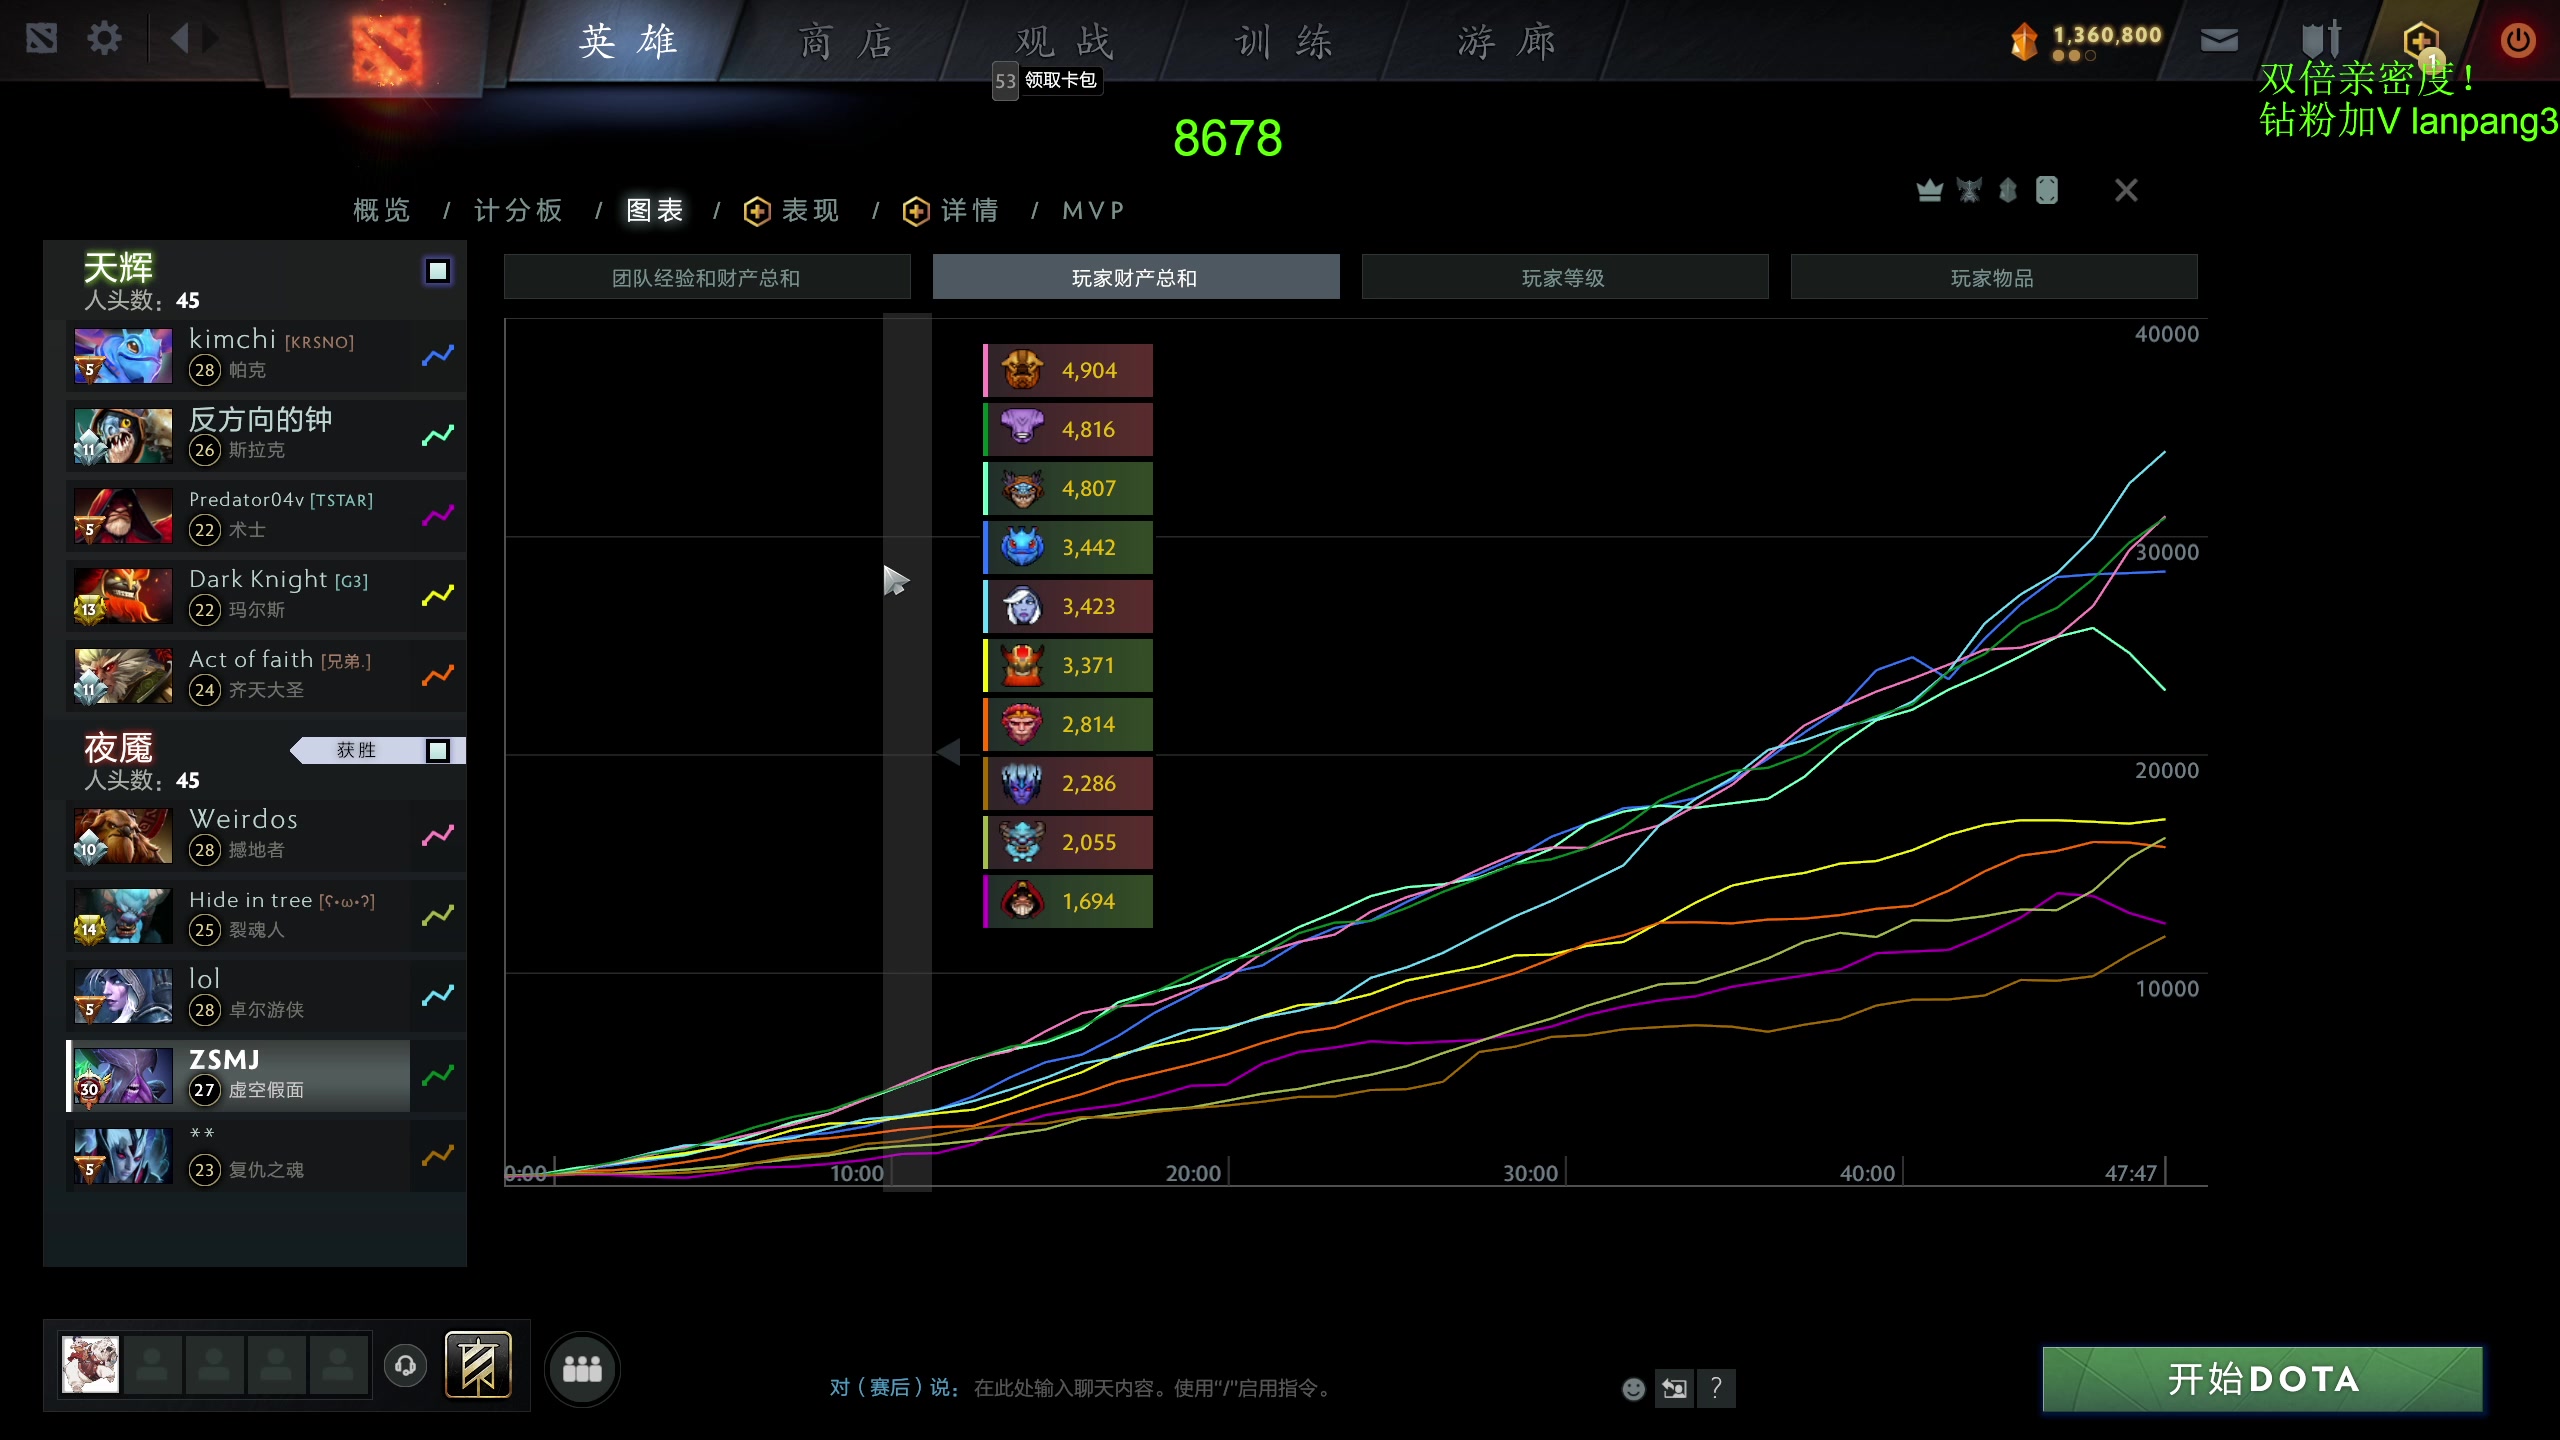
Task: Toggle Weirdos's pink graph line
Action: click(x=438, y=836)
